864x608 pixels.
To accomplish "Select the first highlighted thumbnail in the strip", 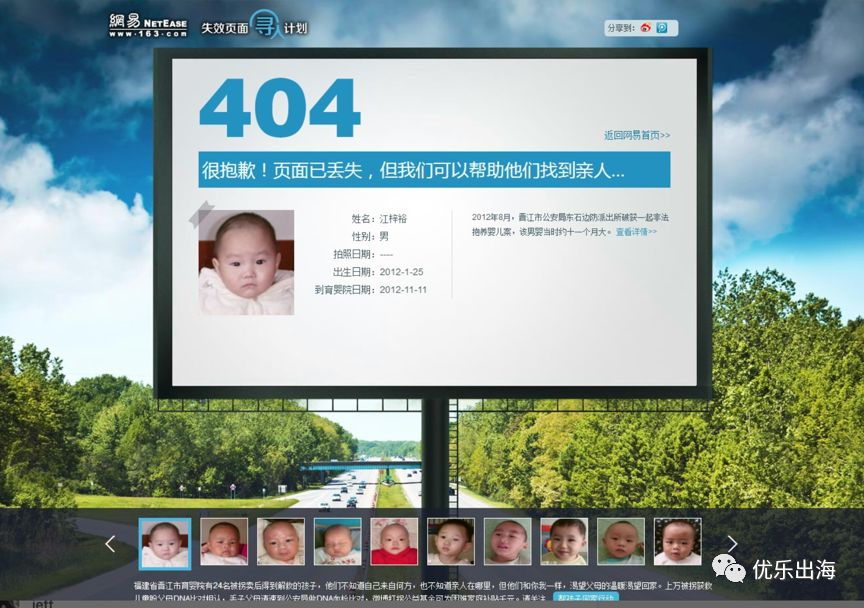I will pos(165,543).
